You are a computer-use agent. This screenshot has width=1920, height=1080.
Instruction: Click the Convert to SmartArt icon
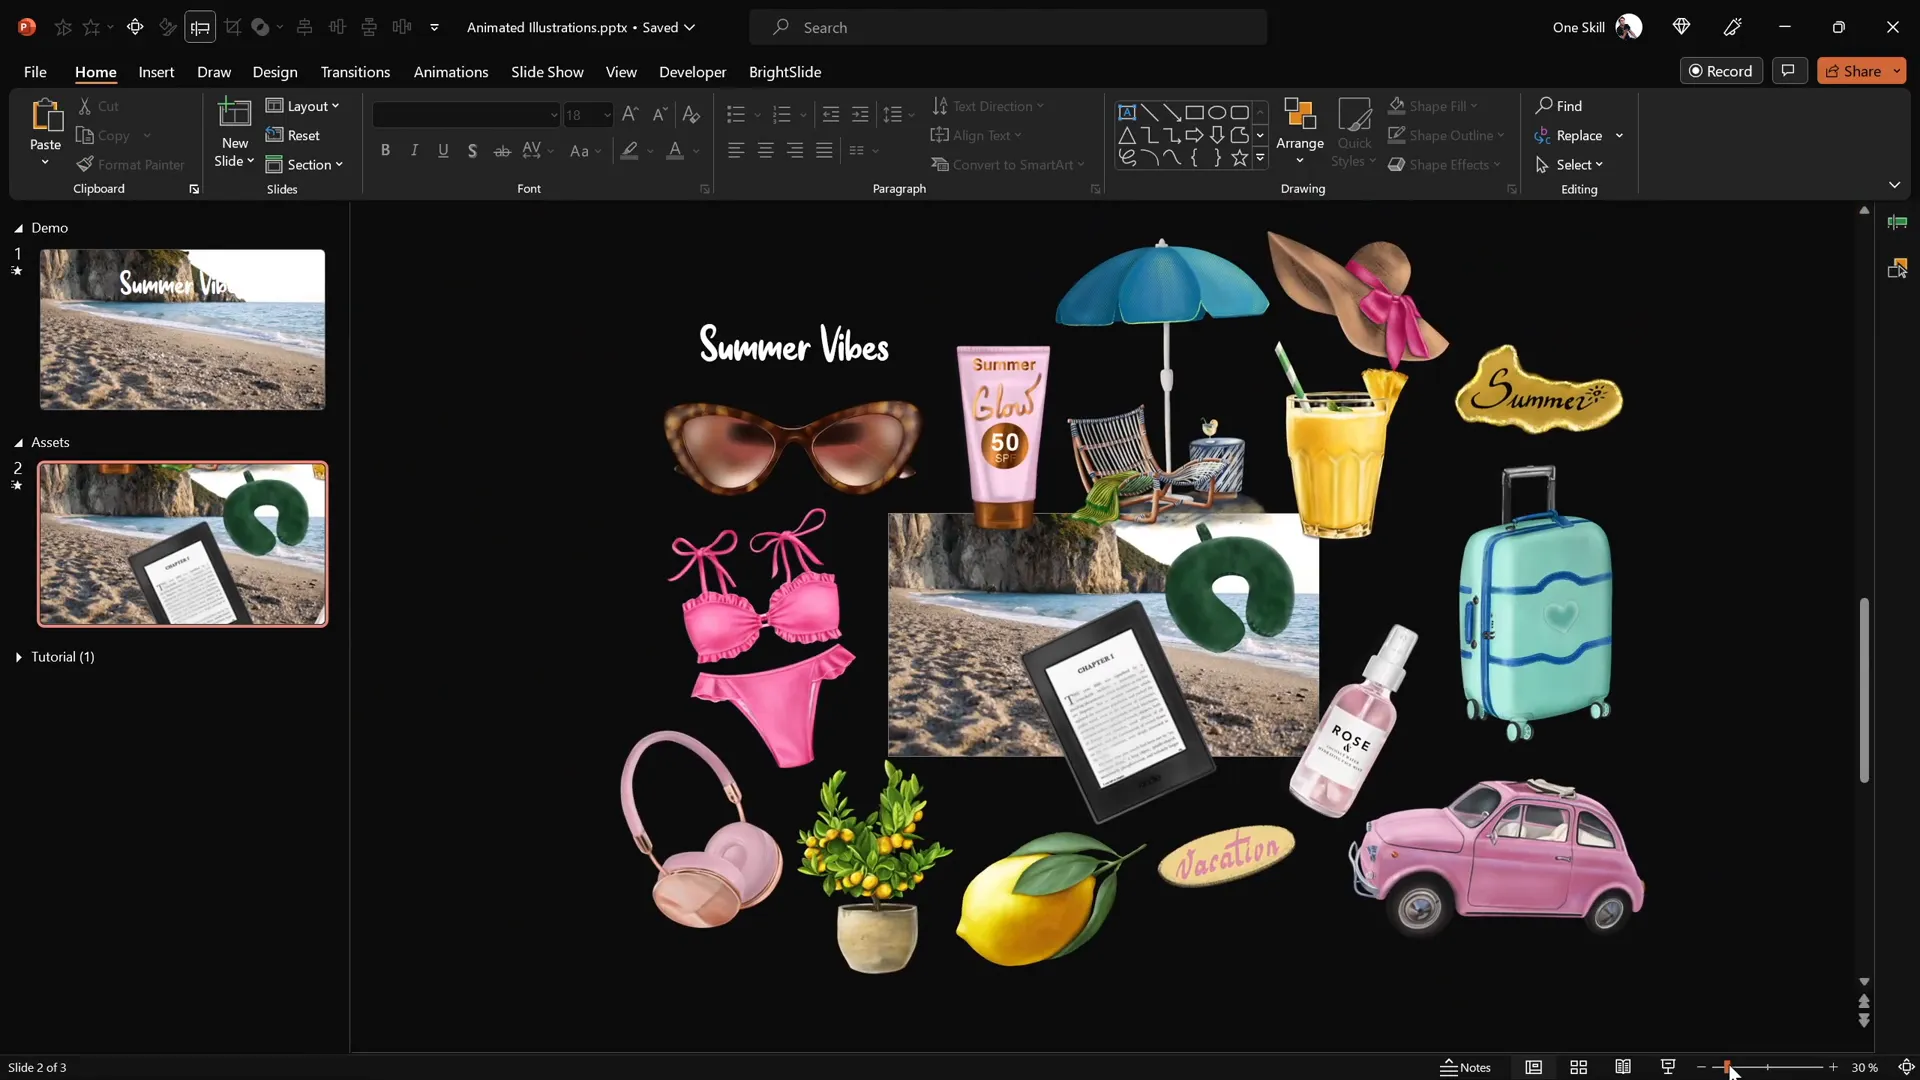click(941, 164)
